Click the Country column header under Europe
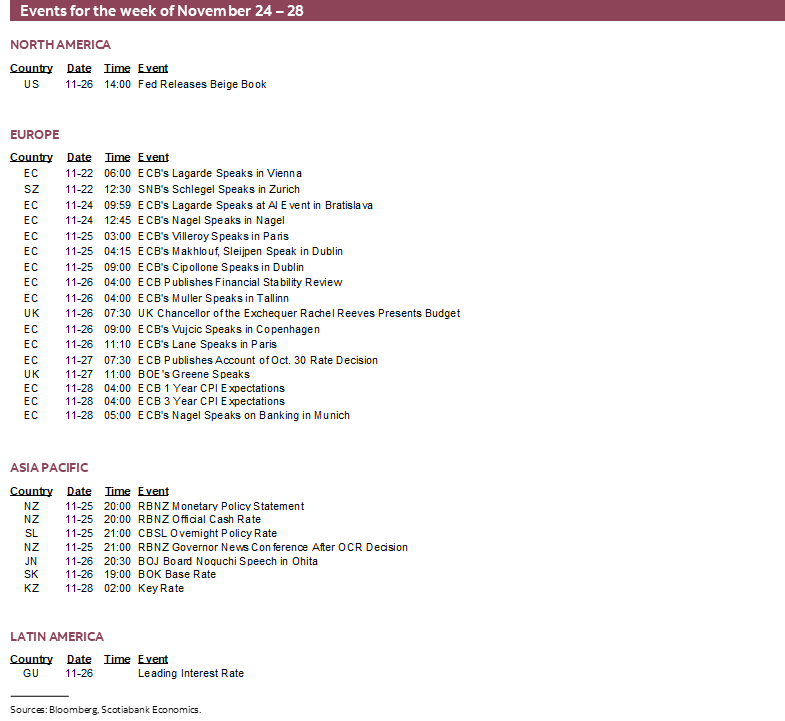 tap(31, 157)
